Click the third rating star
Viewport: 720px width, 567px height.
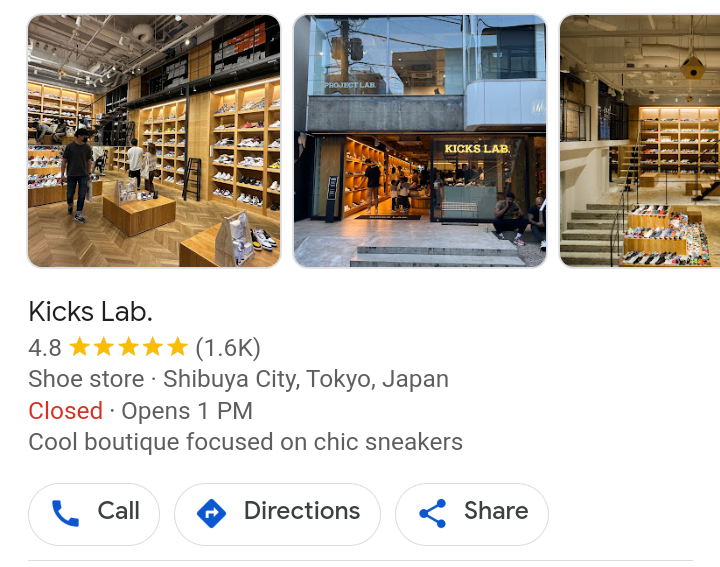click(128, 347)
